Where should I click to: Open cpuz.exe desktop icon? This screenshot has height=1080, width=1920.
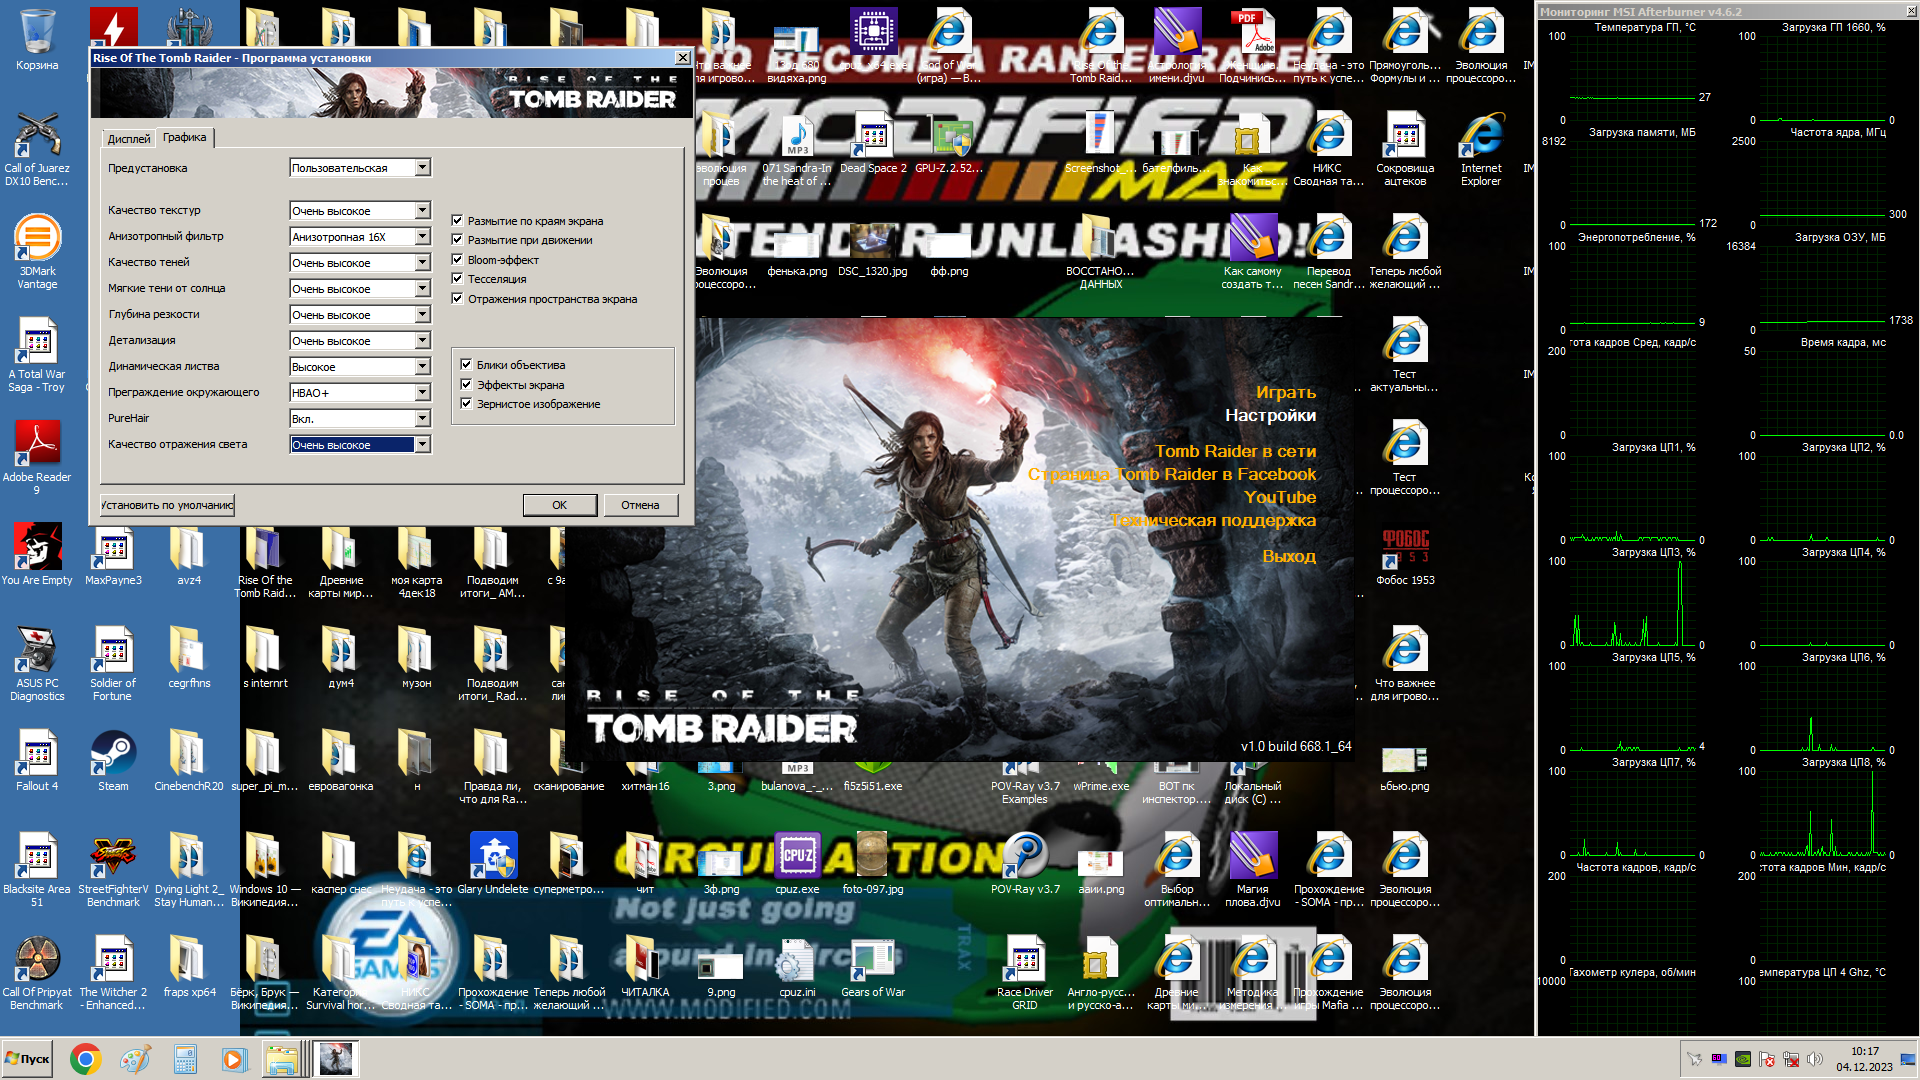(797, 858)
